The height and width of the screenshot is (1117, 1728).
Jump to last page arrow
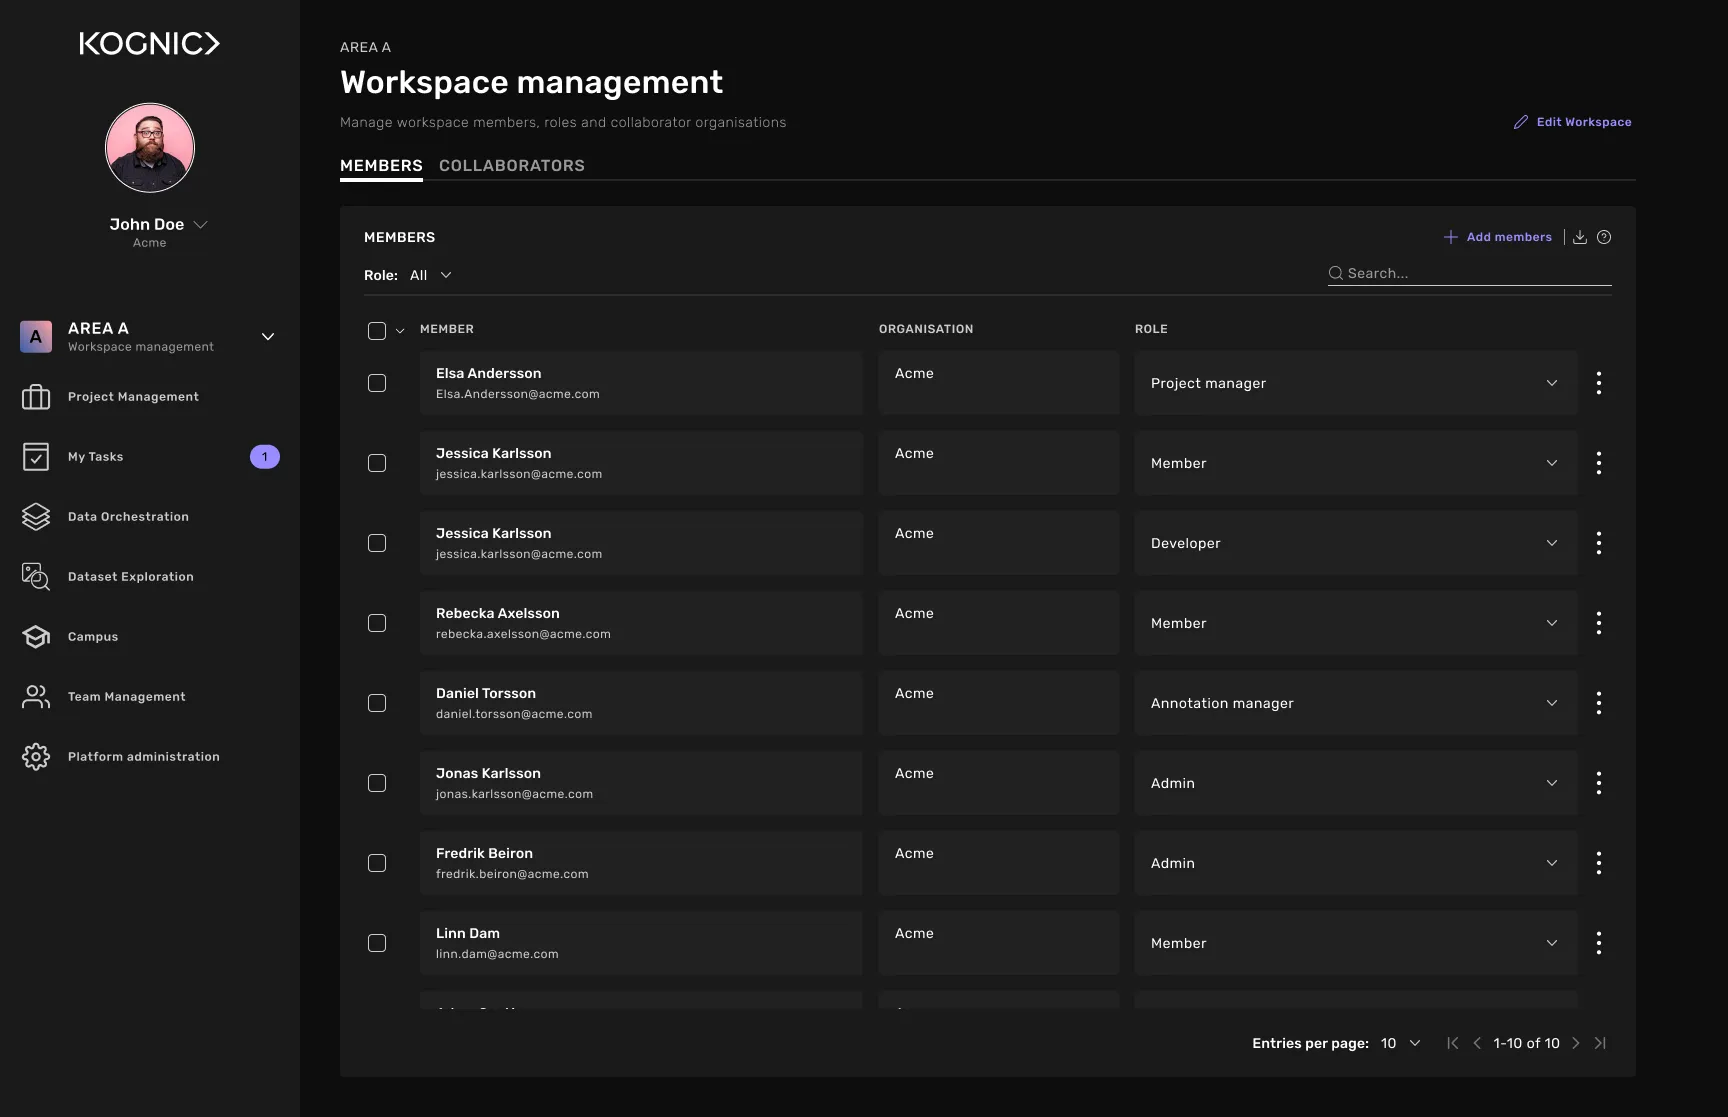pos(1600,1043)
